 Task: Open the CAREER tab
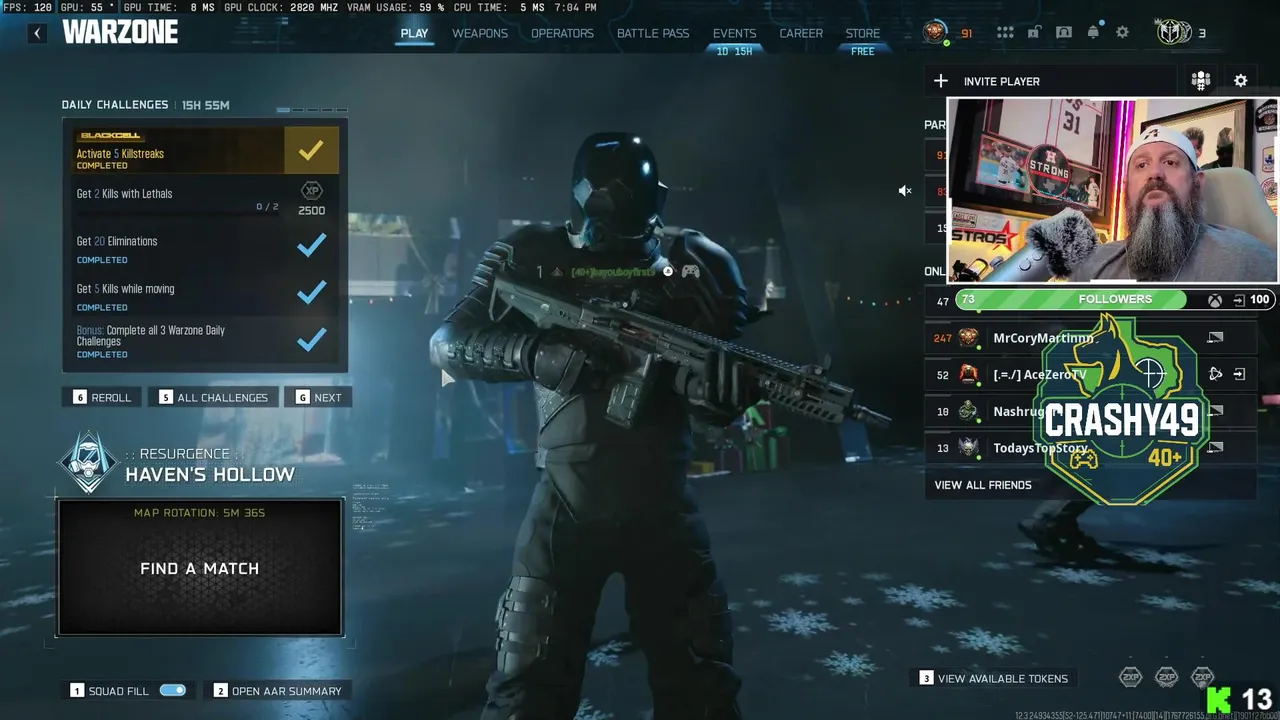(x=801, y=33)
